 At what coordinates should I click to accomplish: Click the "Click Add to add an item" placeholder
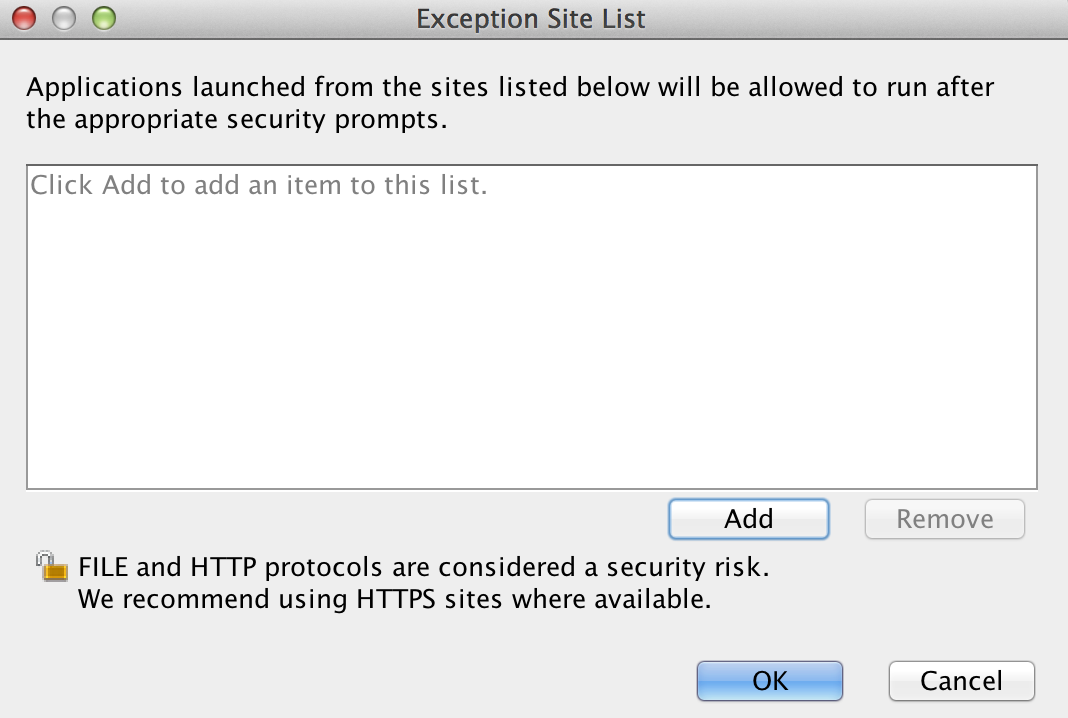point(259,185)
